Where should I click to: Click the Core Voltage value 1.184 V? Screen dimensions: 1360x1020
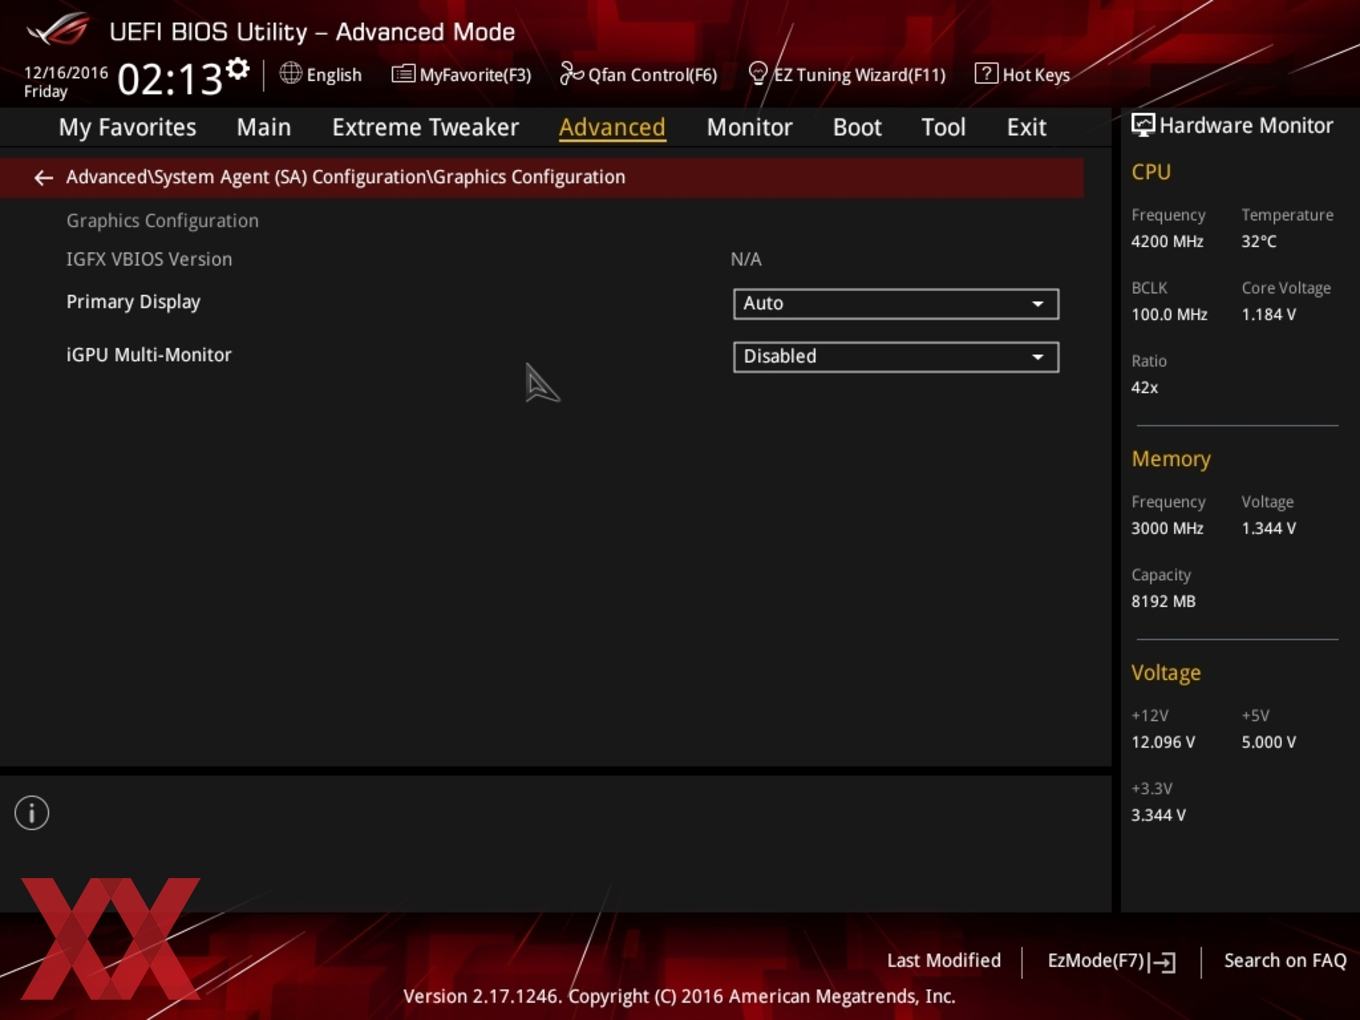[1268, 314]
